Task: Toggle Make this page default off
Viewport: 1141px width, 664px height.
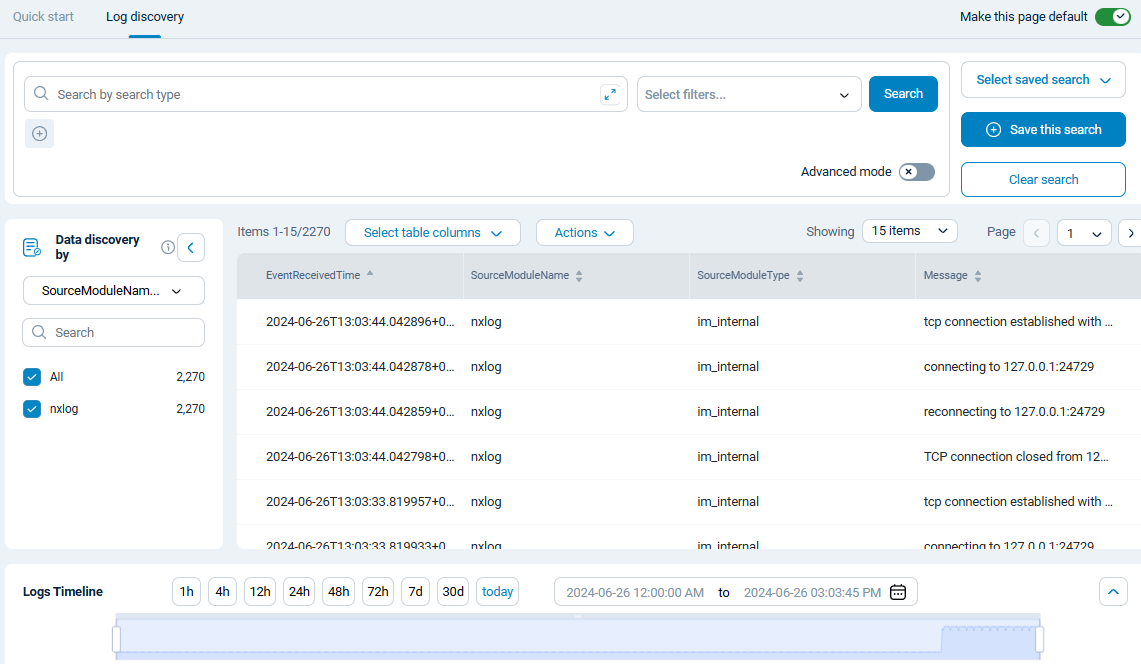Action: coord(1112,16)
